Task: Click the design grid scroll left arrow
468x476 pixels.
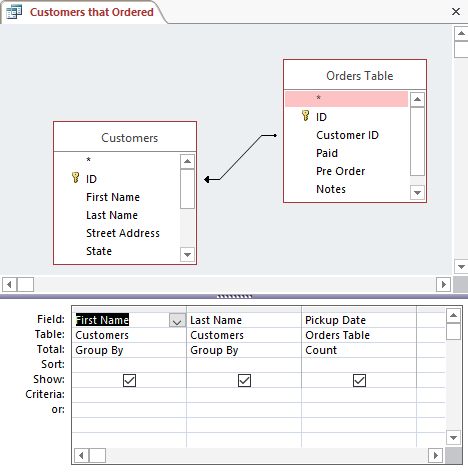Action: 81,455
